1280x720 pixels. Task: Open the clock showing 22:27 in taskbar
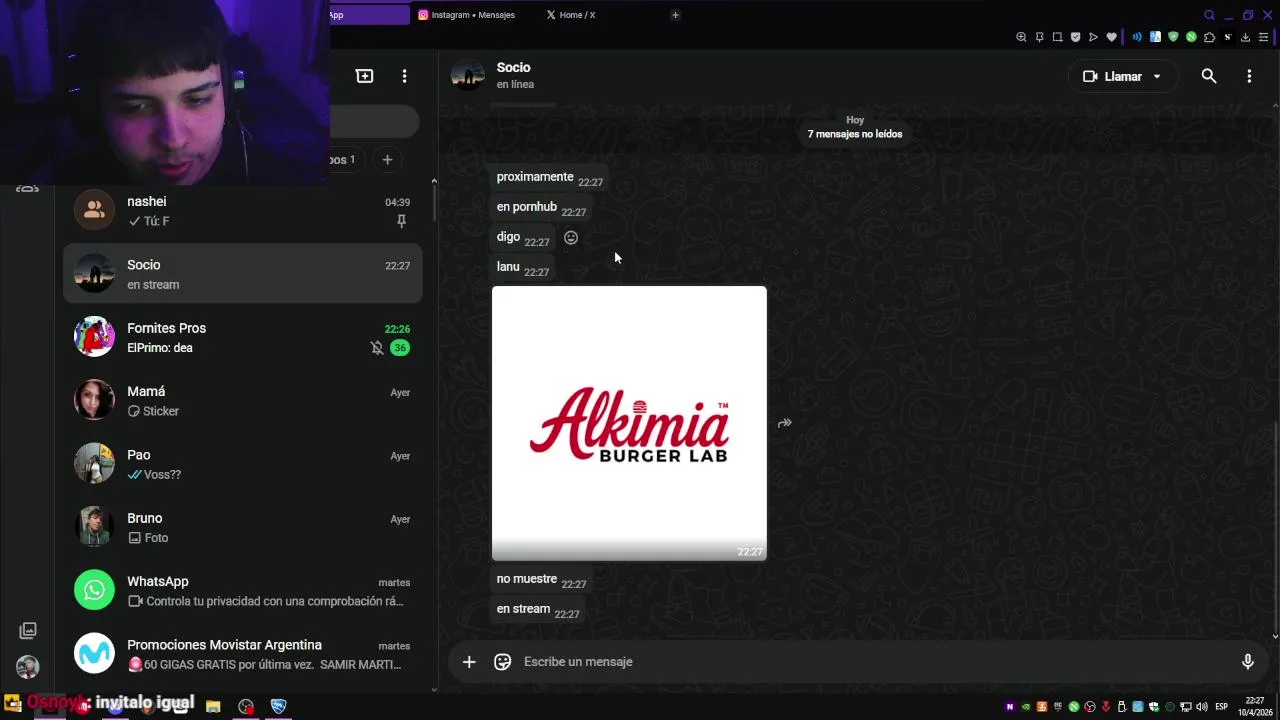(x=1255, y=706)
